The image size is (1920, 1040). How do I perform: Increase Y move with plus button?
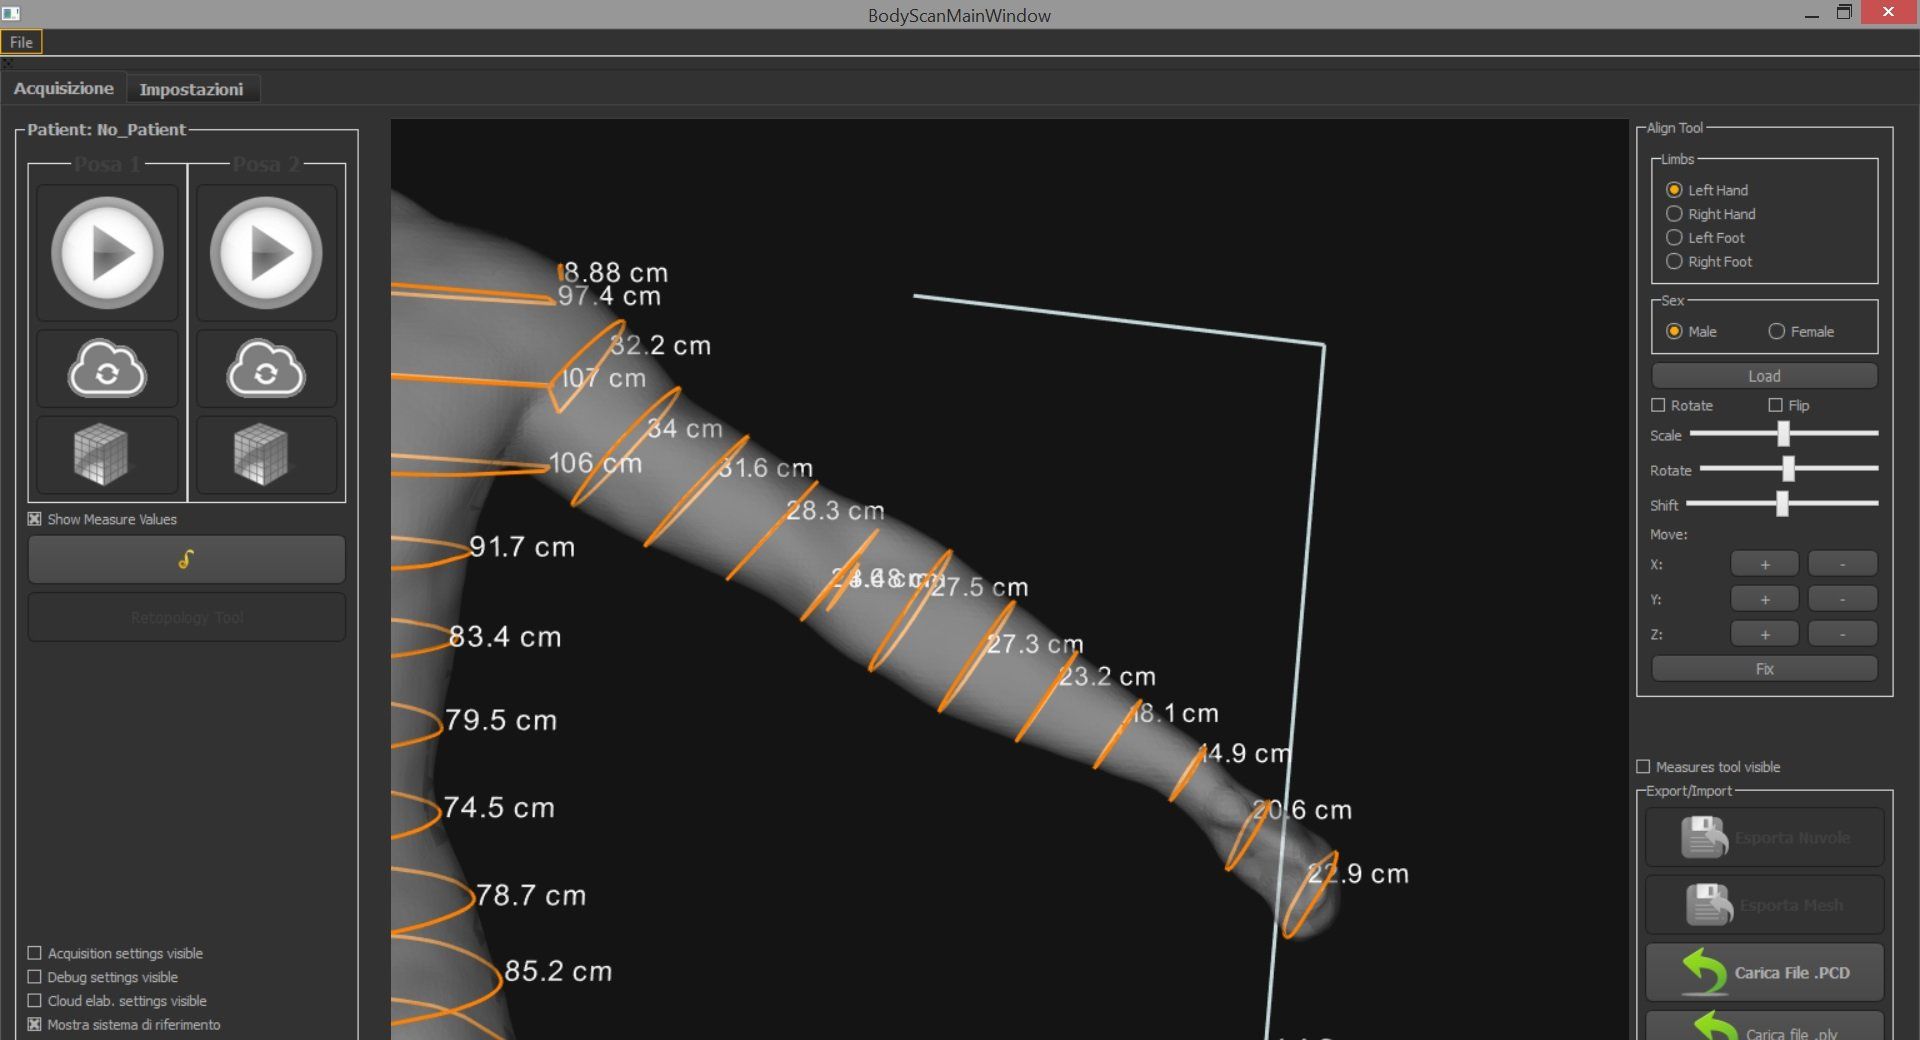(1764, 599)
